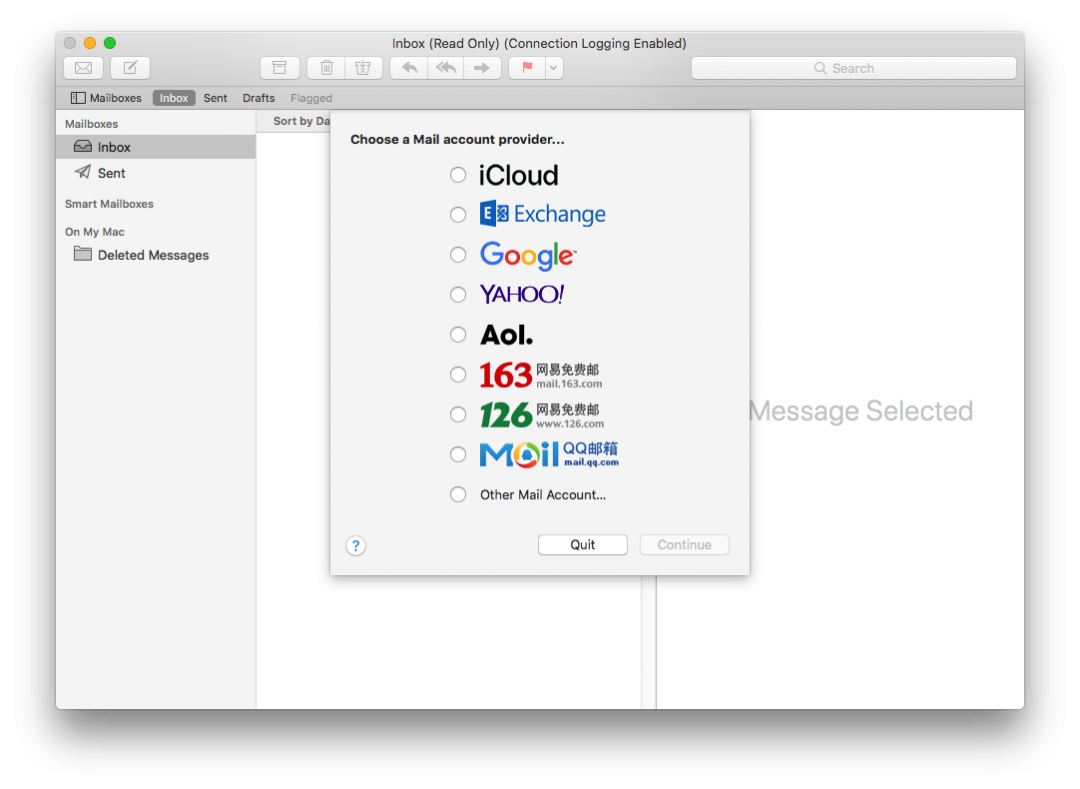Click the QQ Mail logo
1080x789 pixels.
click(x=549, y=454)
